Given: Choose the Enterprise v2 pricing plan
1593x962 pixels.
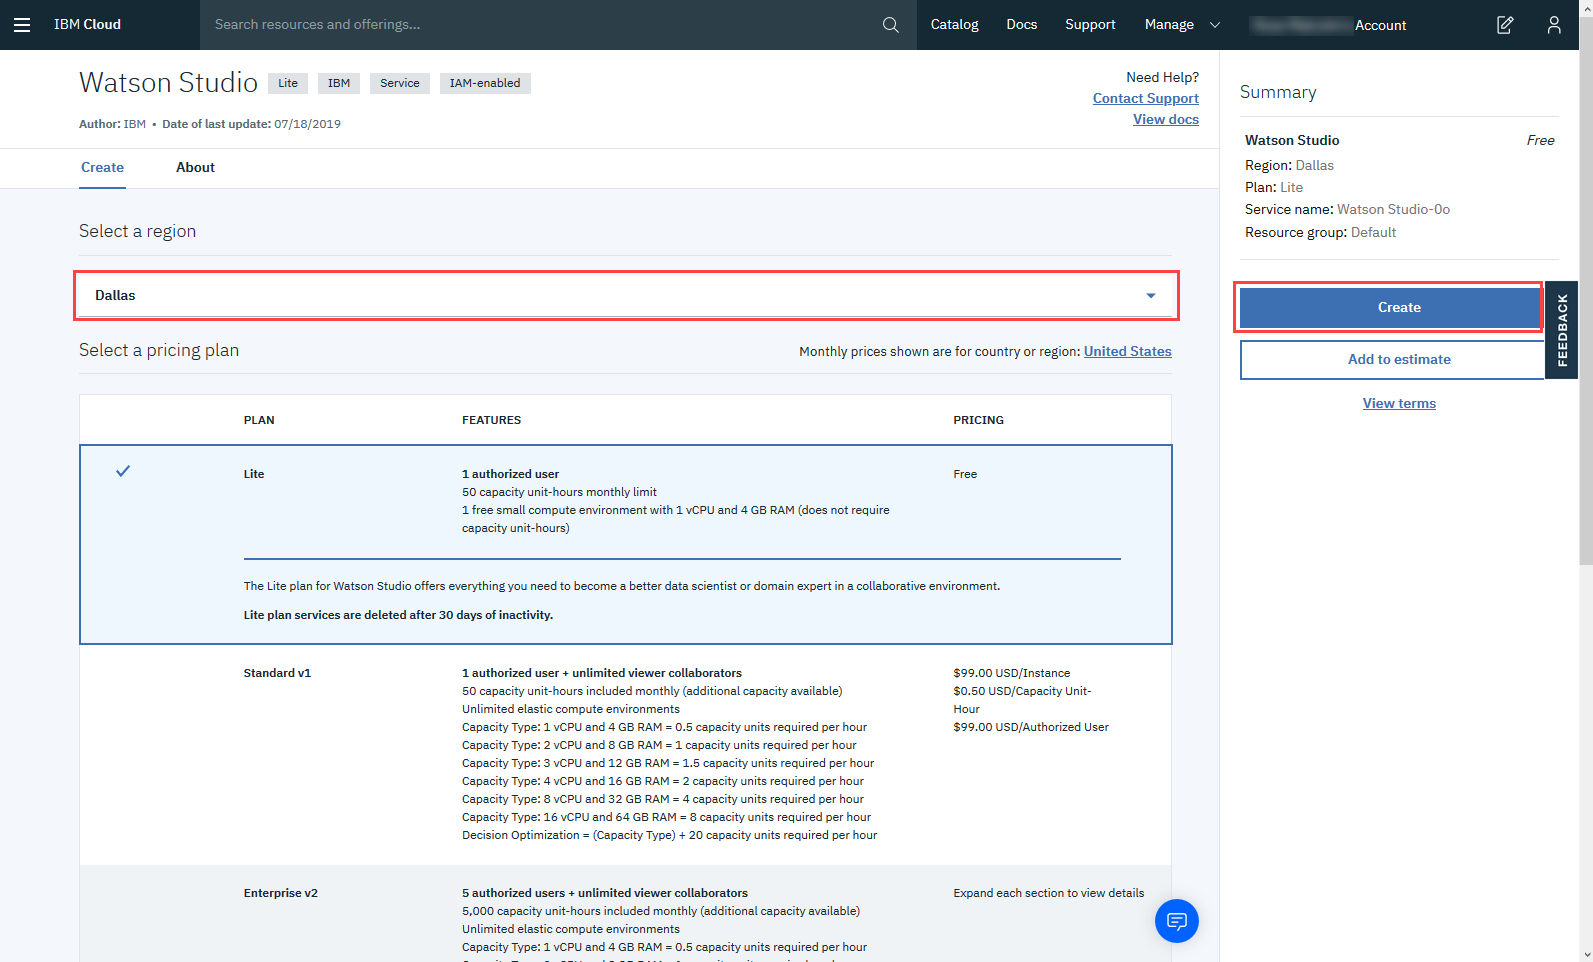Looking at the screenshot, I should click(280, 893).
